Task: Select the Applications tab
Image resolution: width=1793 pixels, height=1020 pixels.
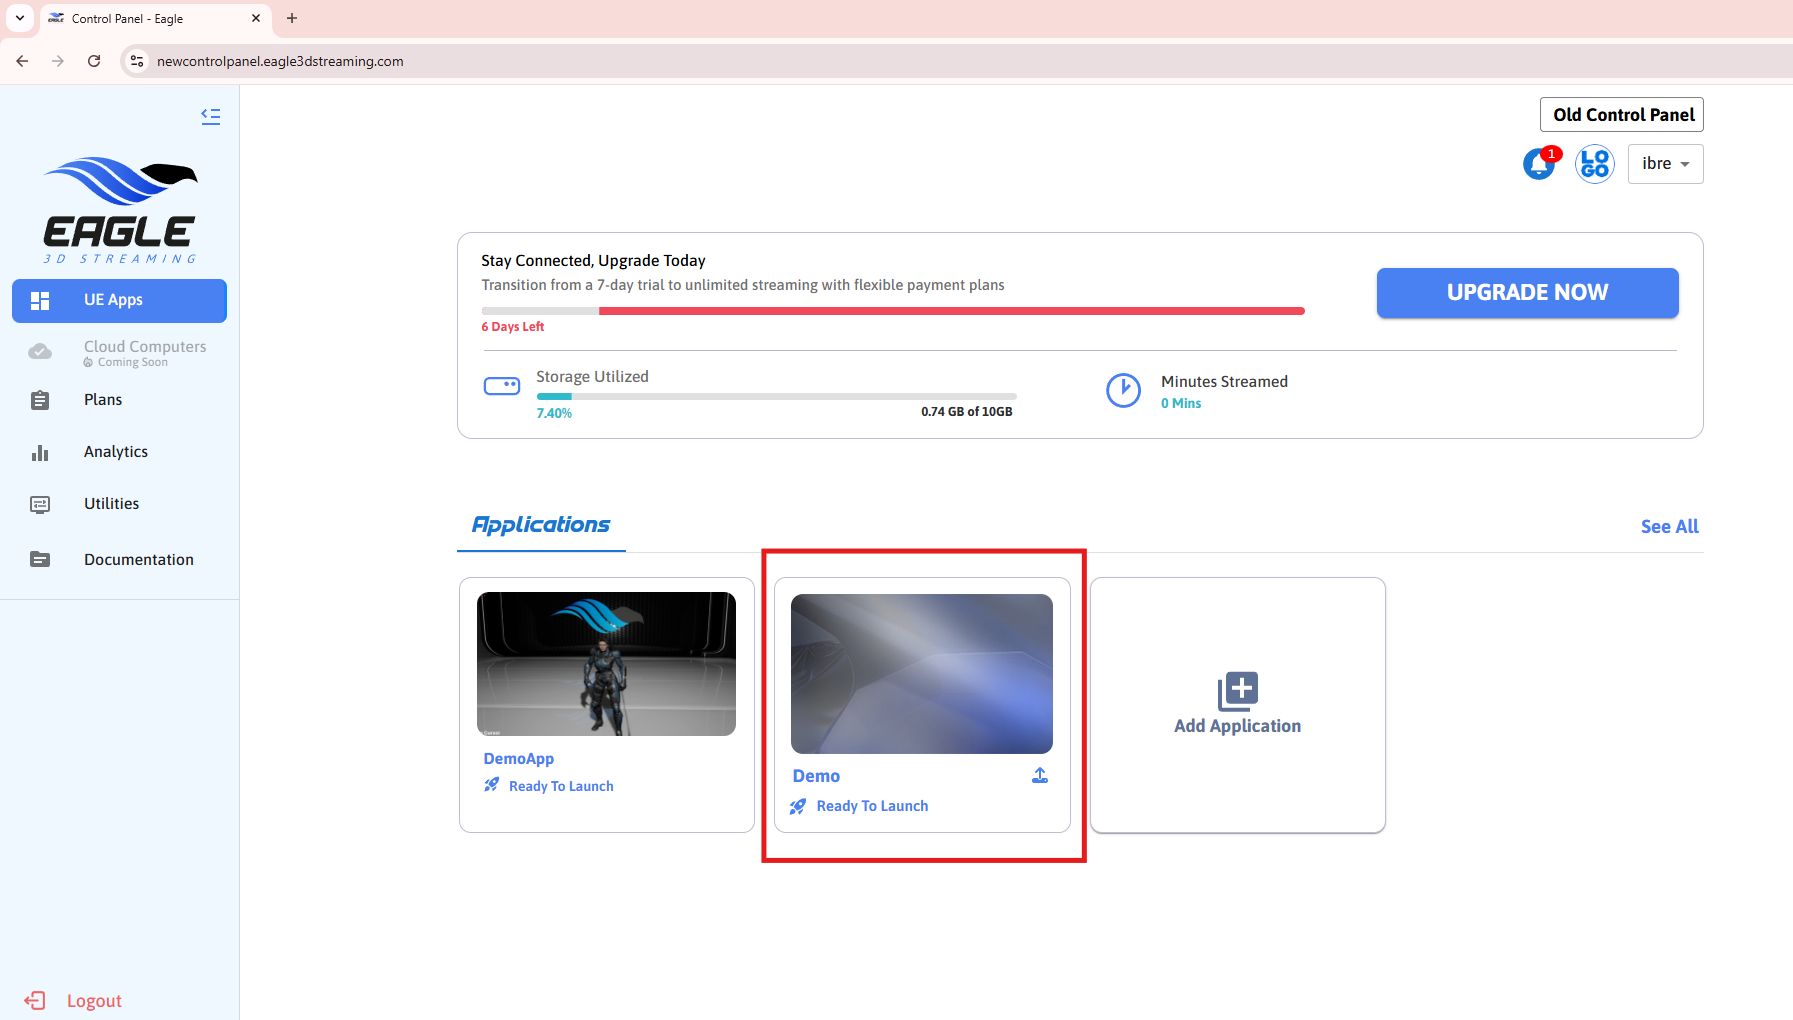Action: click(541, 525)
